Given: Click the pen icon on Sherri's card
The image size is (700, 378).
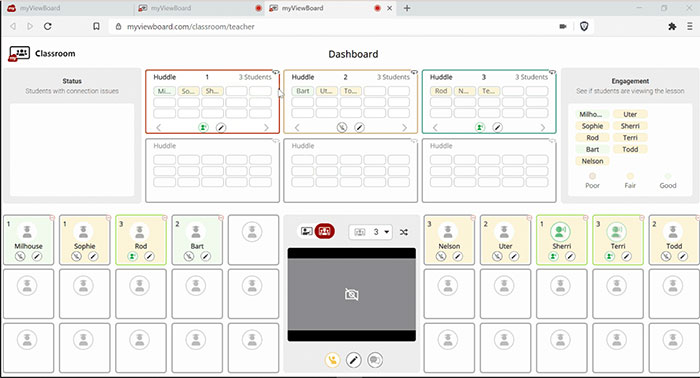Looking at the screenshot, I should click(570, 256).
